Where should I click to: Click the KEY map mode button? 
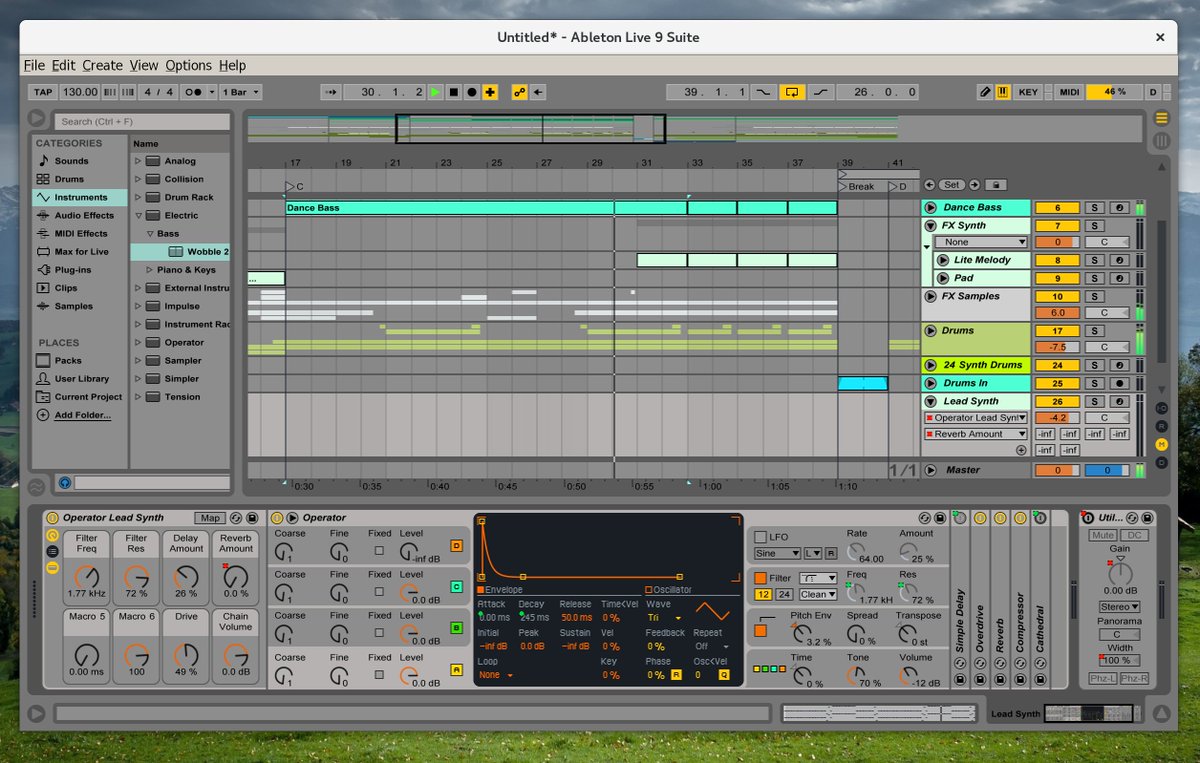(1028, 92)
